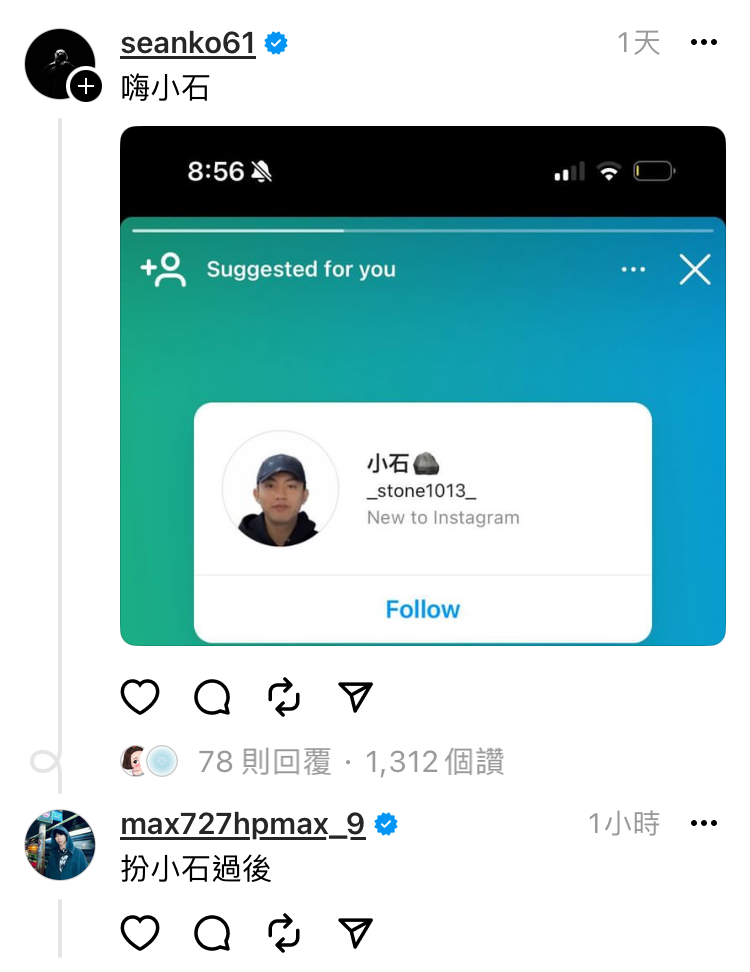View the 78 replies count
750x972 pixels.
pos(265,762)
